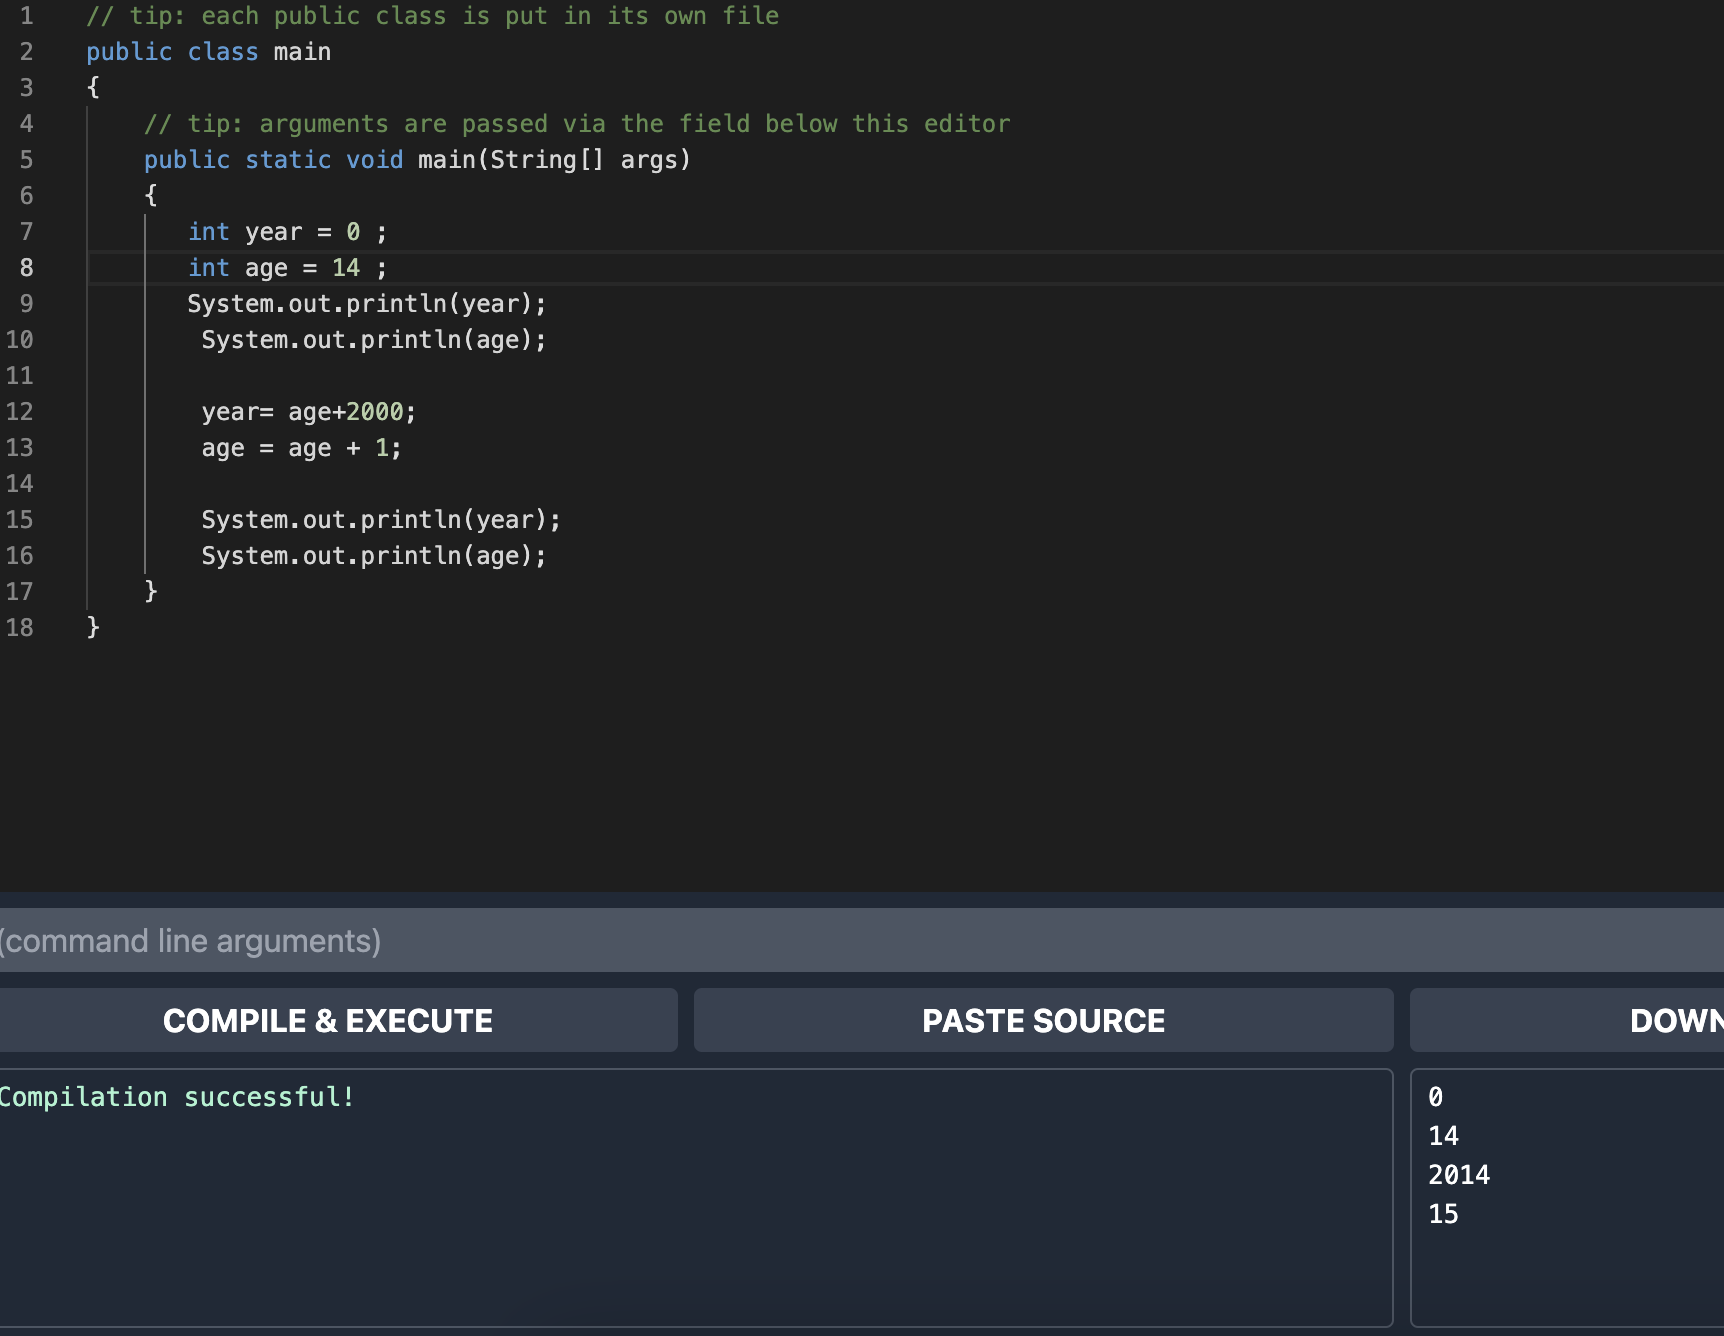Click 'public static void main(String[] args)' line
The height and width of the screenshot is (1336, 1724).
pos(417,160)
